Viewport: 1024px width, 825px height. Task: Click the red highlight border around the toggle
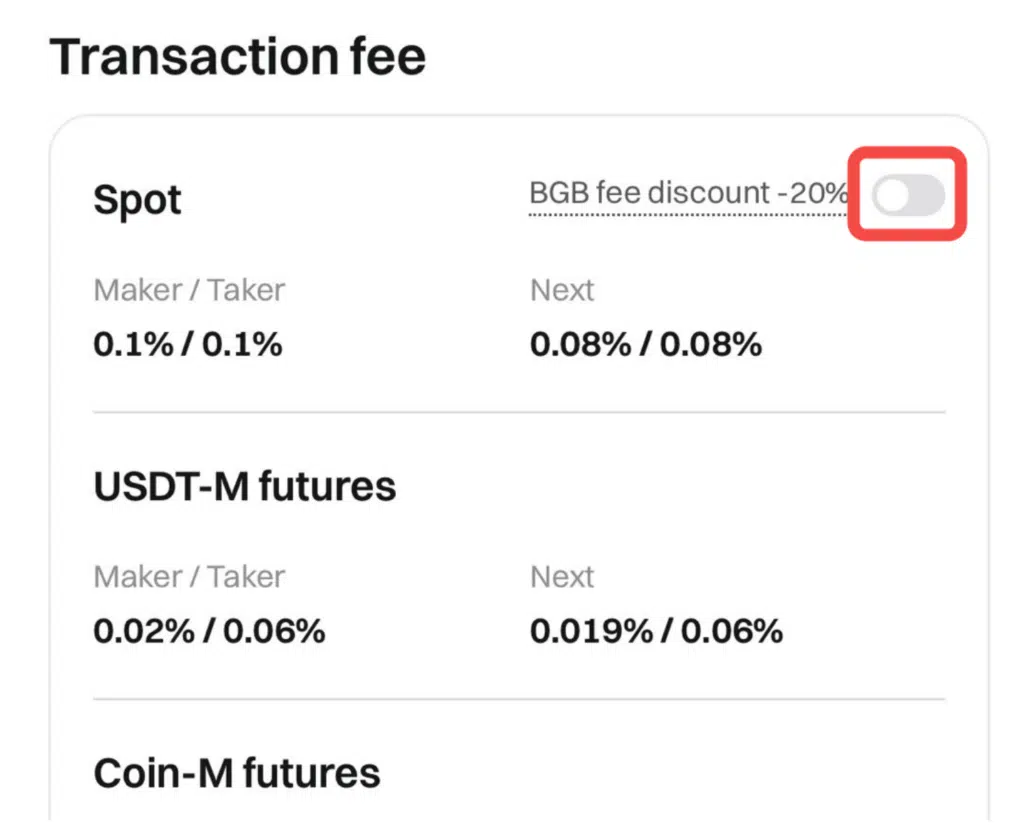(x=908, y=152)
